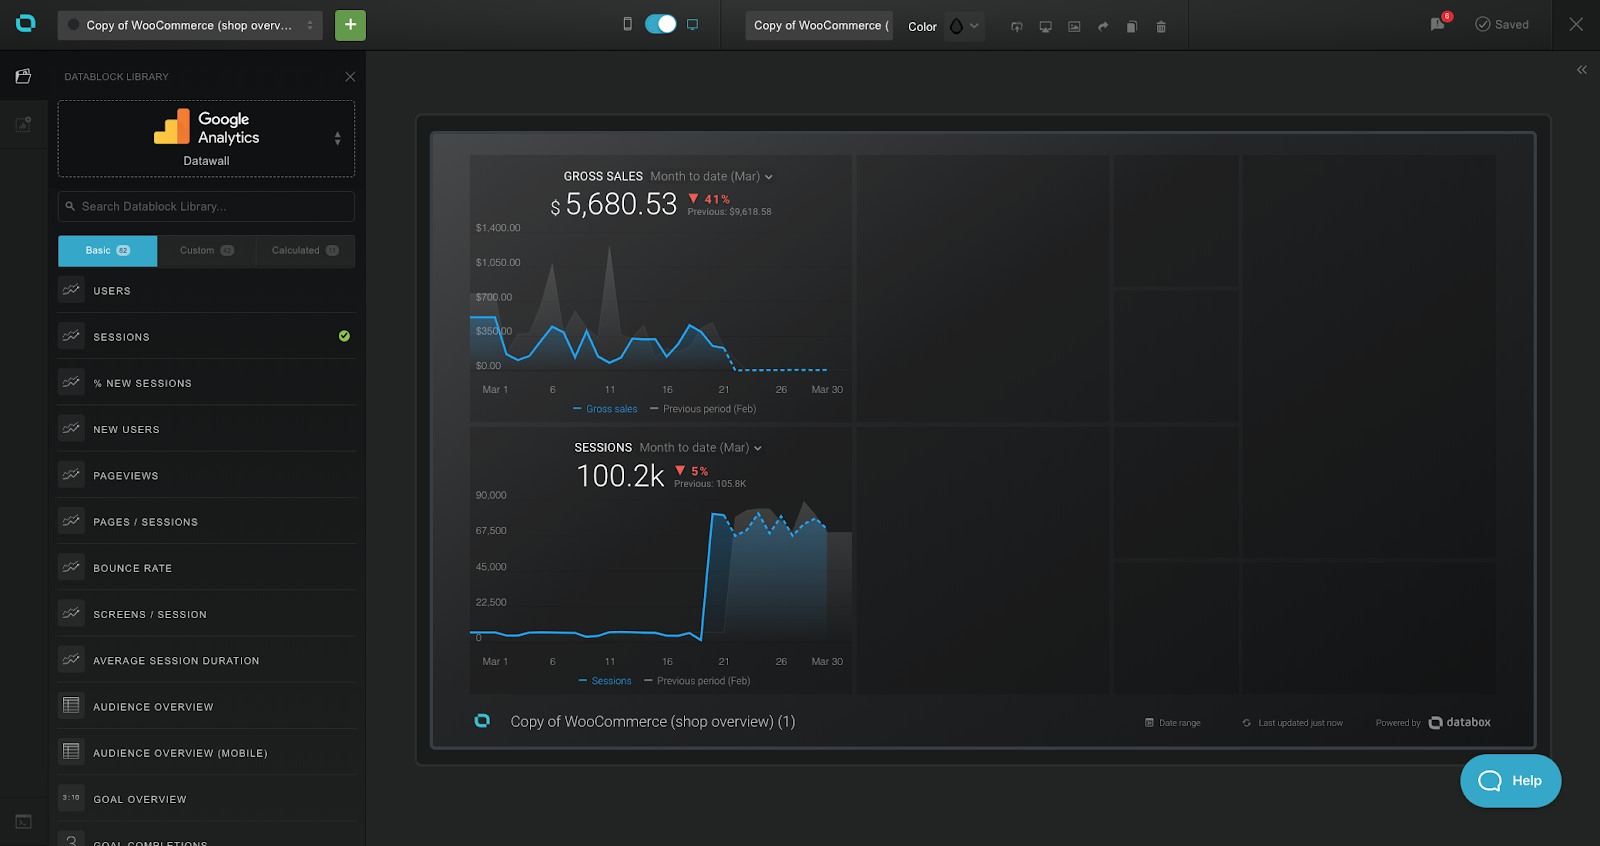
Task: Select the AVERAGE SESSION DURATION datablock
Action: point(206,660)
